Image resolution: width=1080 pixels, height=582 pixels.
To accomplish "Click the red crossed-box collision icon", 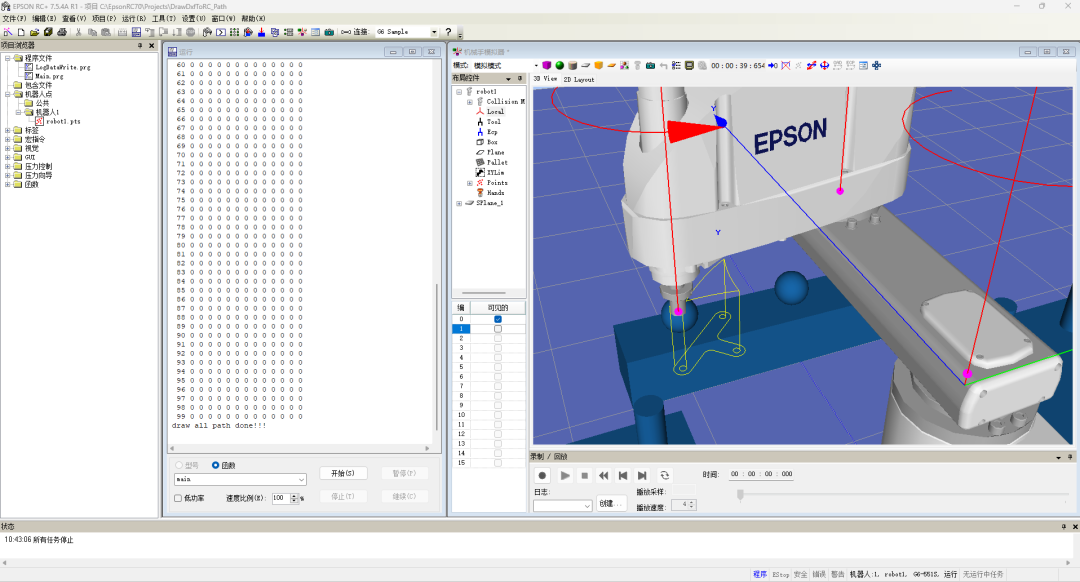I will click(x=785, y=65).
